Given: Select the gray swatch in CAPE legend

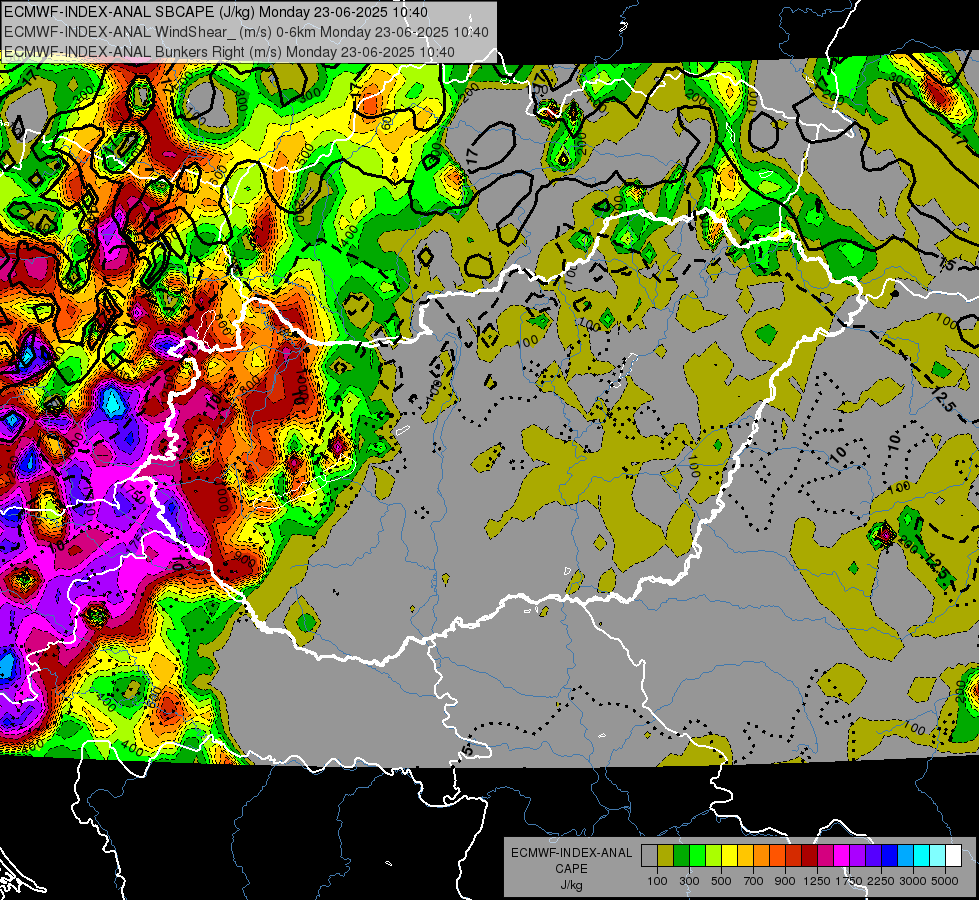Looking at the screenshot, I should [649, 856].
